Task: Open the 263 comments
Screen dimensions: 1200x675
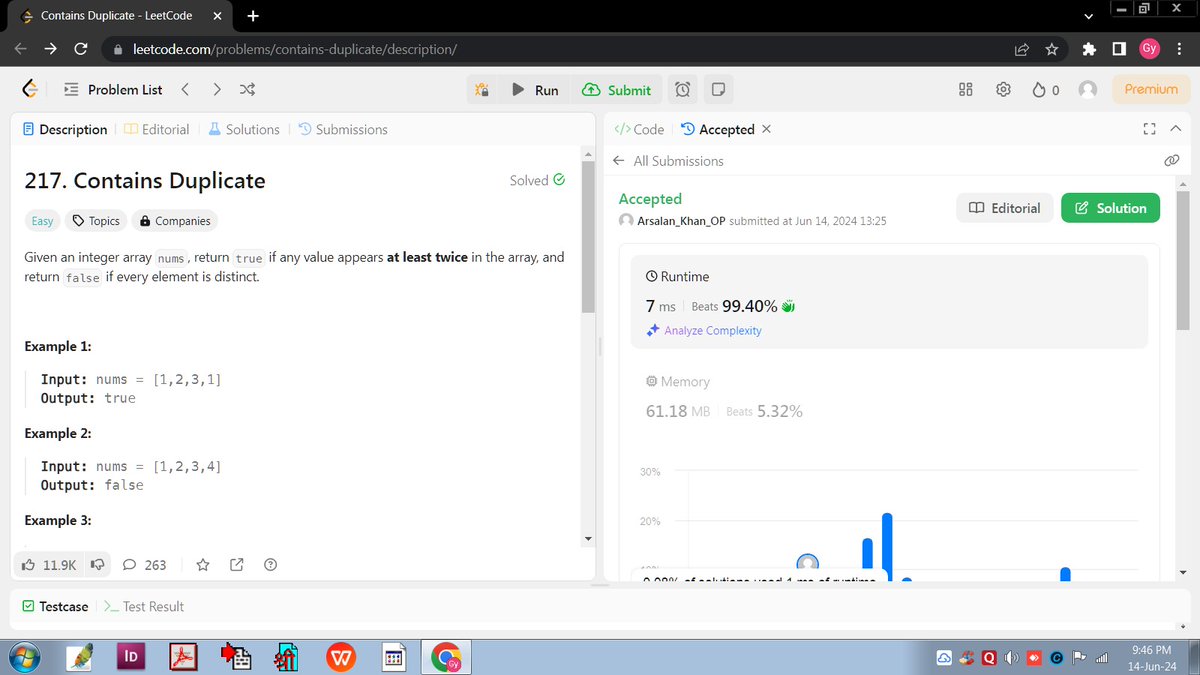Action: coord(144,565)
